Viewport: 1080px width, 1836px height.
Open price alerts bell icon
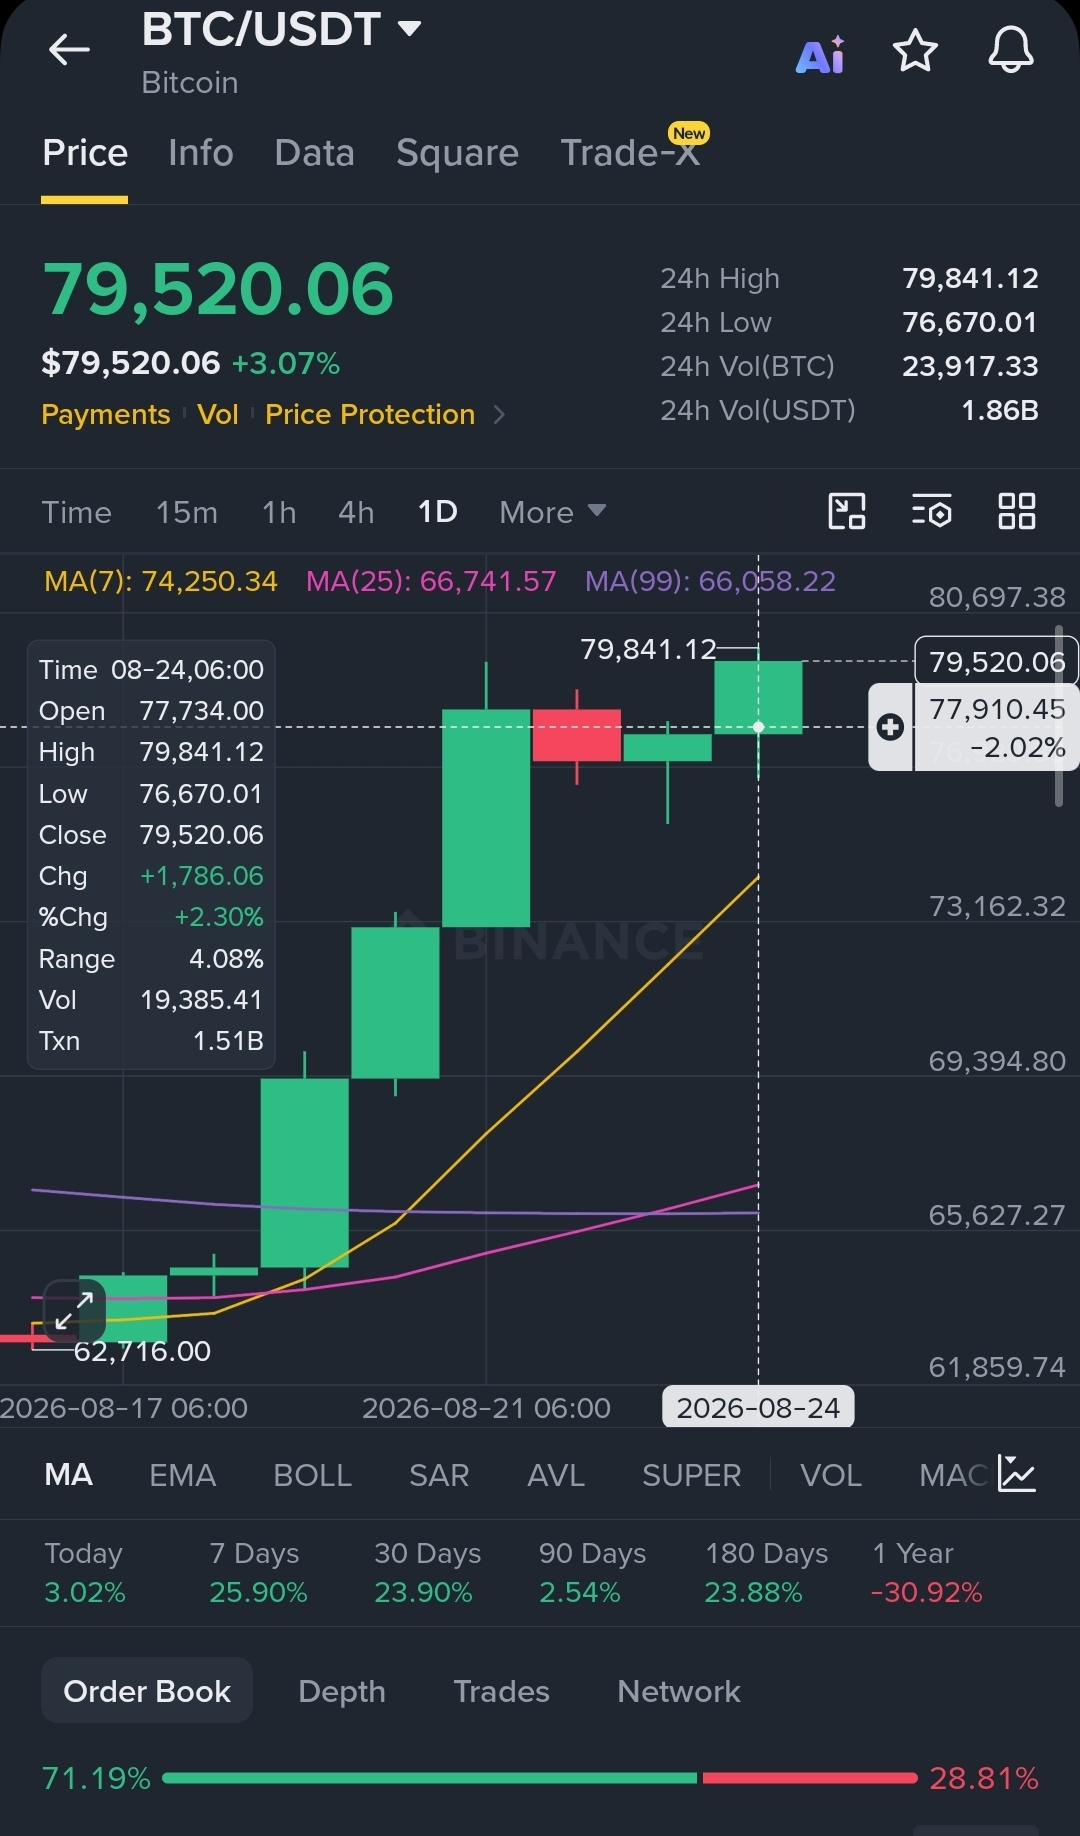pyautogui.click(x=1011, y=49)
